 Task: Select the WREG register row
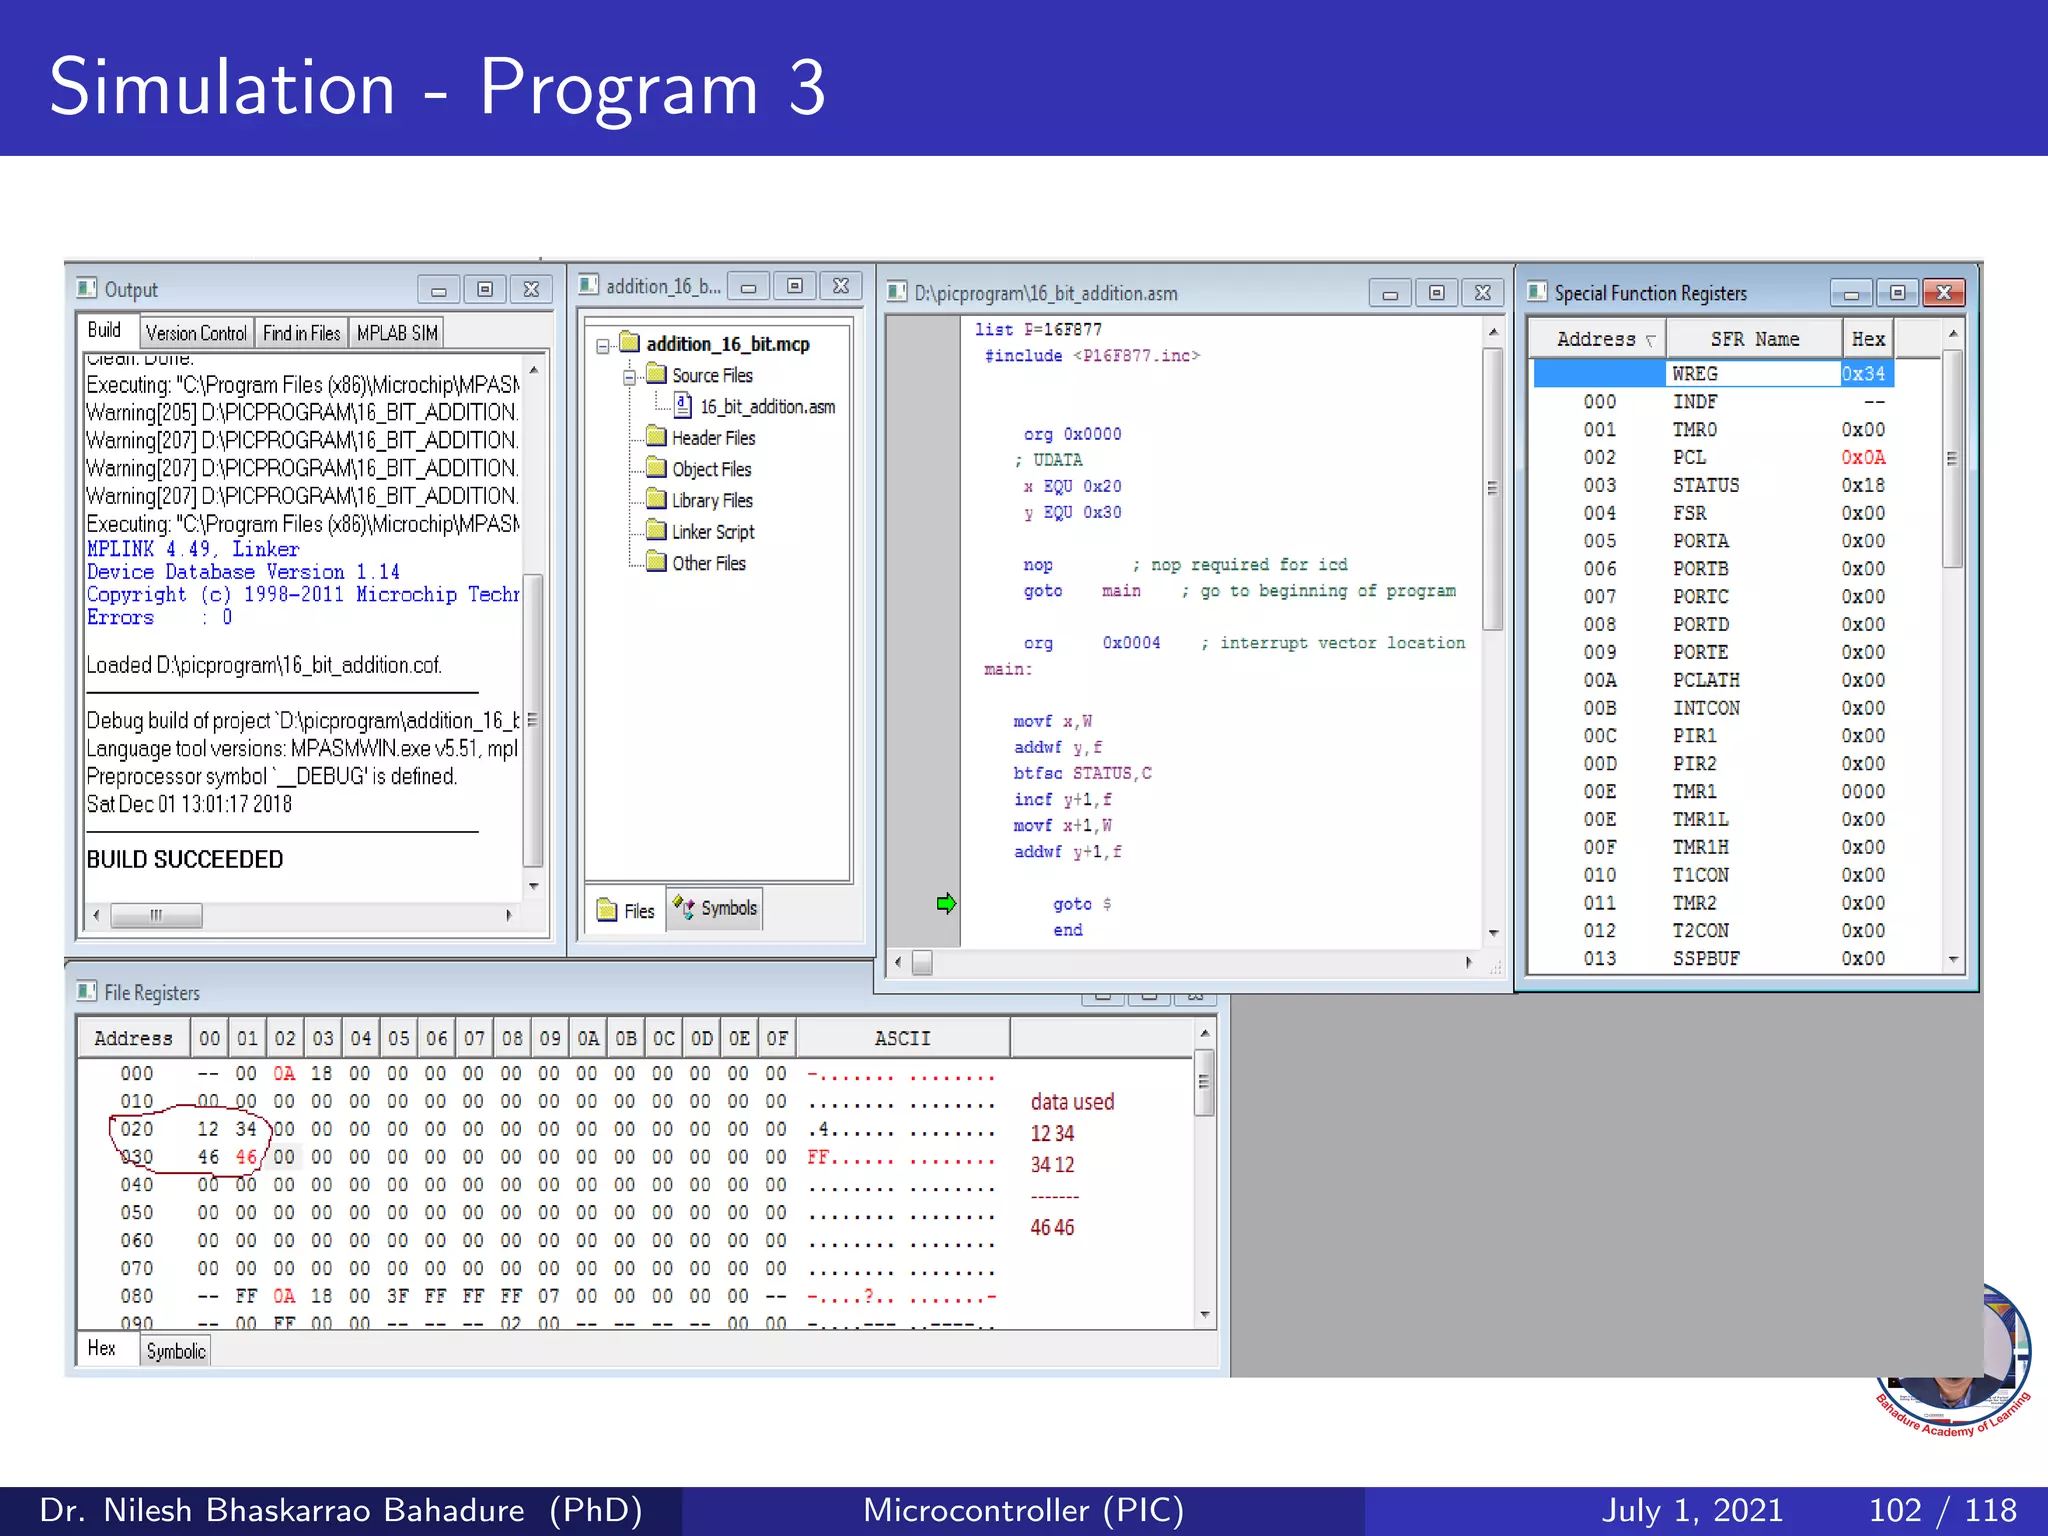coord(1713,373)
